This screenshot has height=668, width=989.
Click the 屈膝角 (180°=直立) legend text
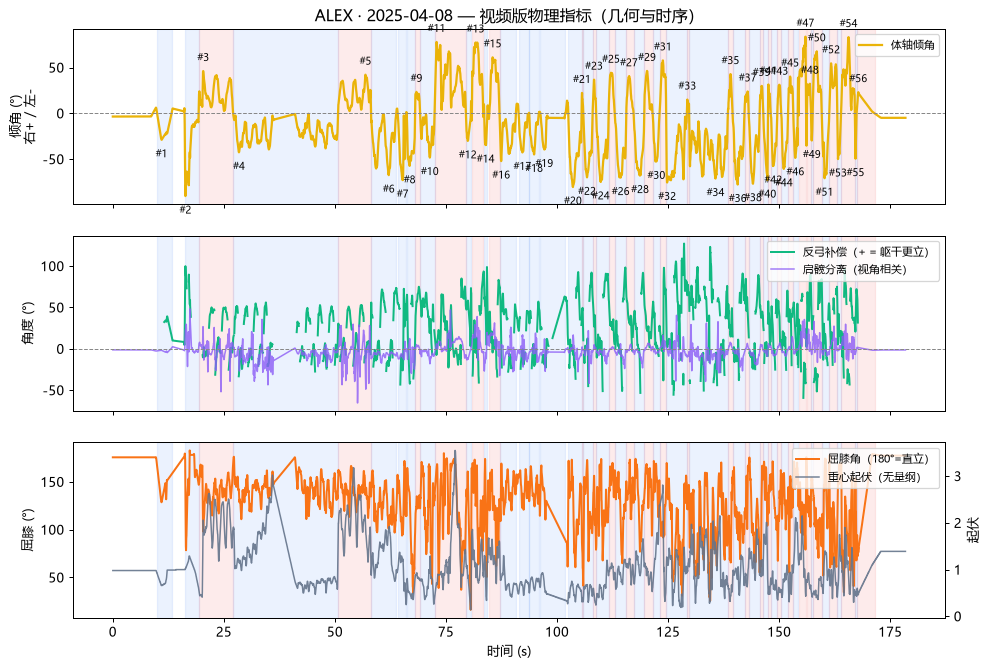click(878, 459)
